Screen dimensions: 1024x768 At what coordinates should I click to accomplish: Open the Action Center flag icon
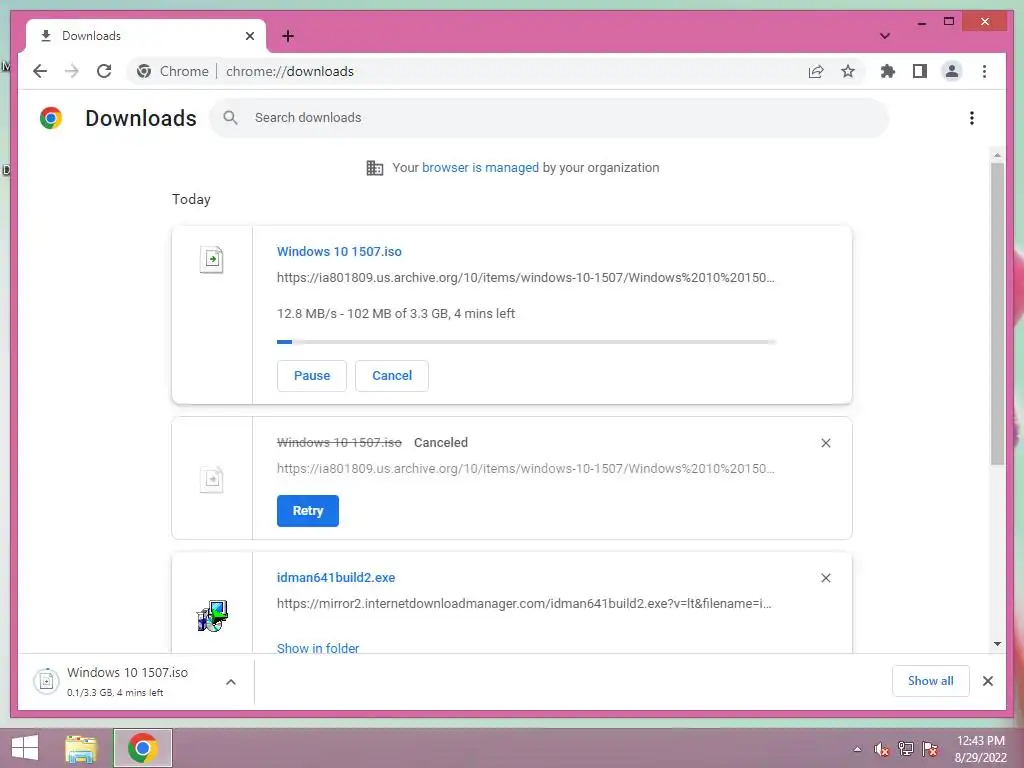[930, 749]
